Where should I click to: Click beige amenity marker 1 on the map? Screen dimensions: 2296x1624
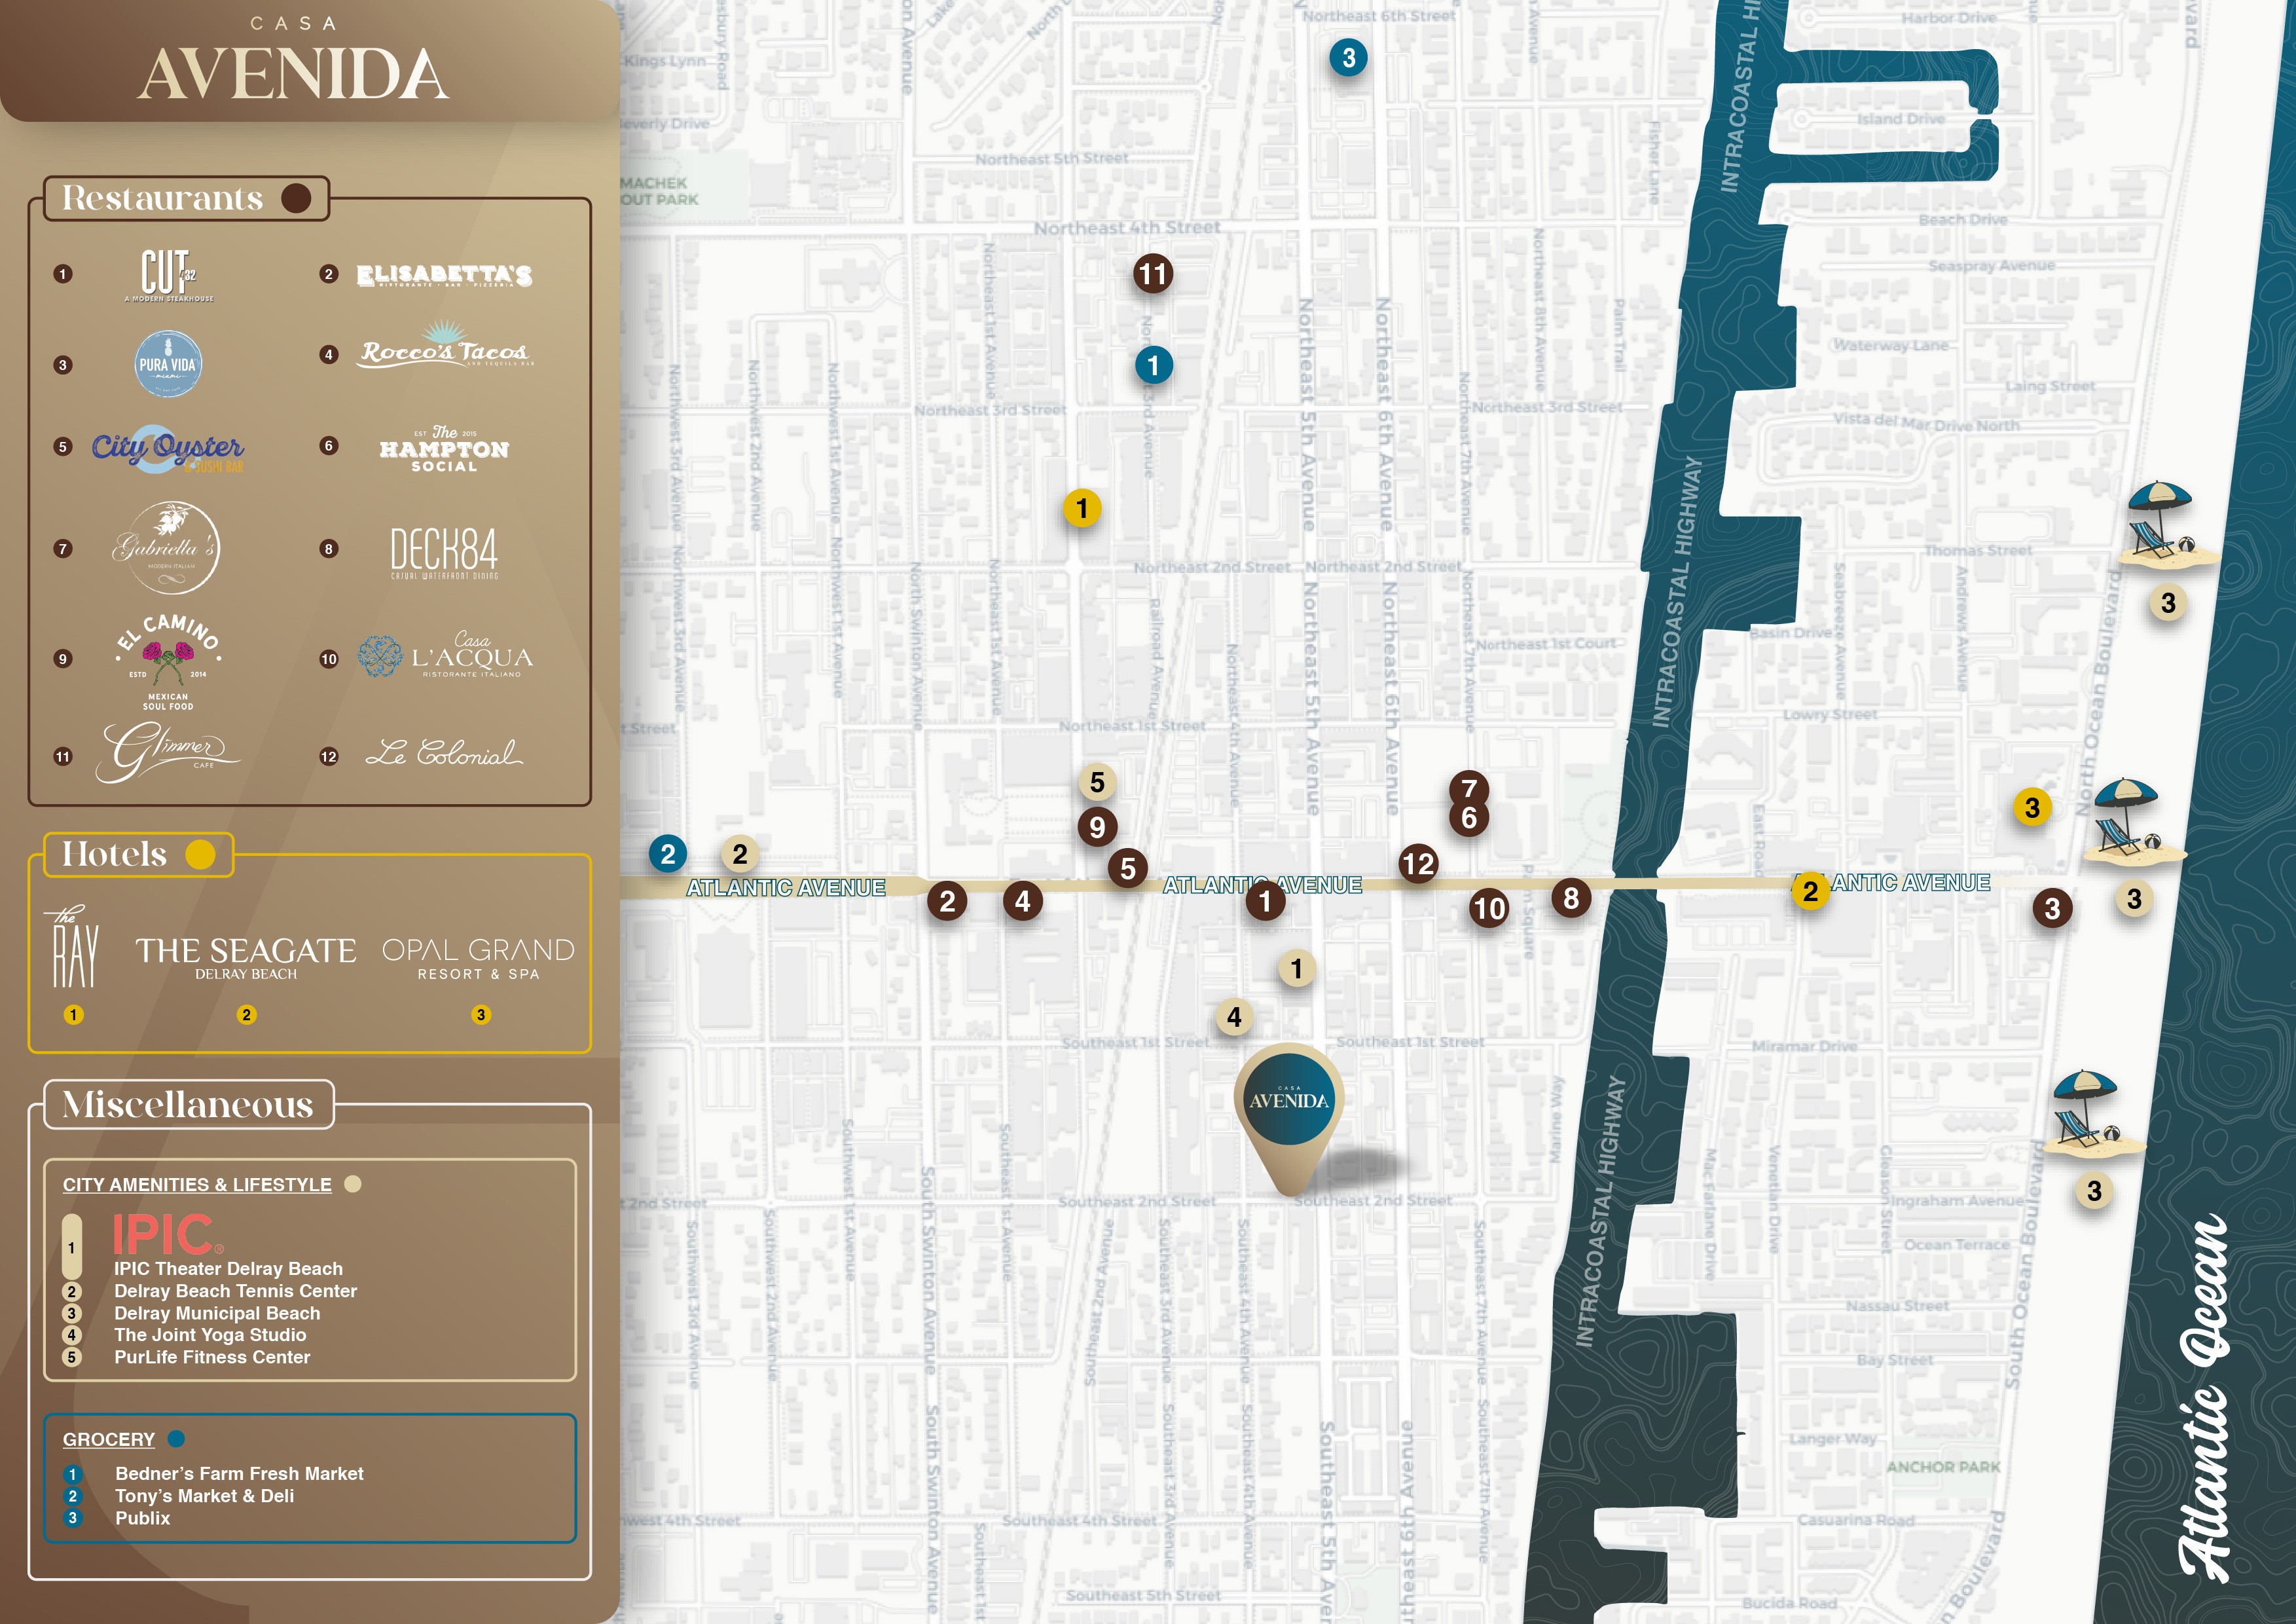point(1297,968)
